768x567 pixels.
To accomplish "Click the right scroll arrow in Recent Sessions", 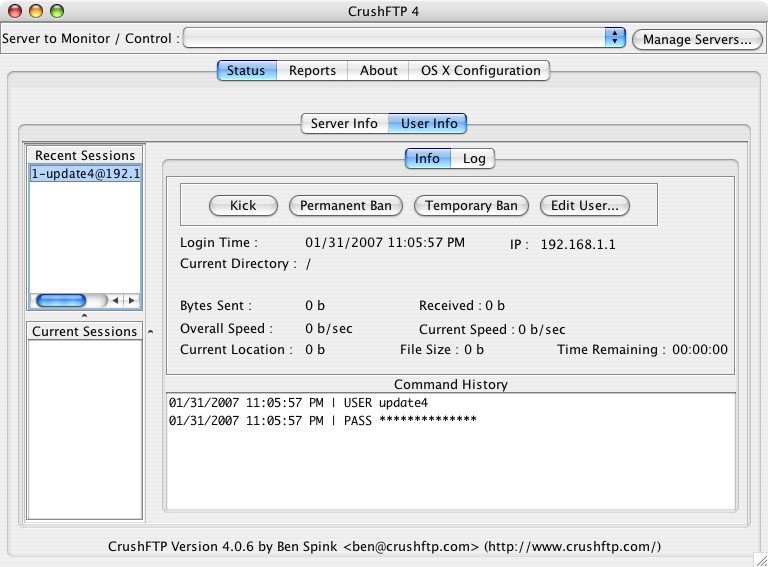I will pos(130,300).
